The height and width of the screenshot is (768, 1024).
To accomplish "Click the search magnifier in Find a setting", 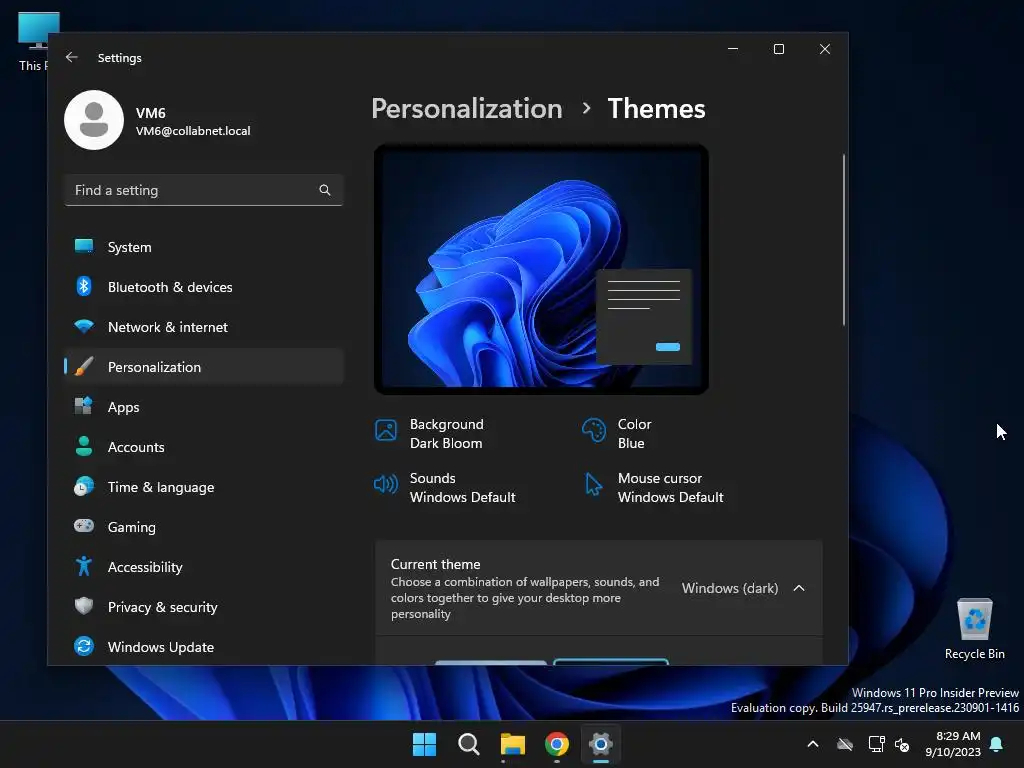I will click(x=325, y=190).
